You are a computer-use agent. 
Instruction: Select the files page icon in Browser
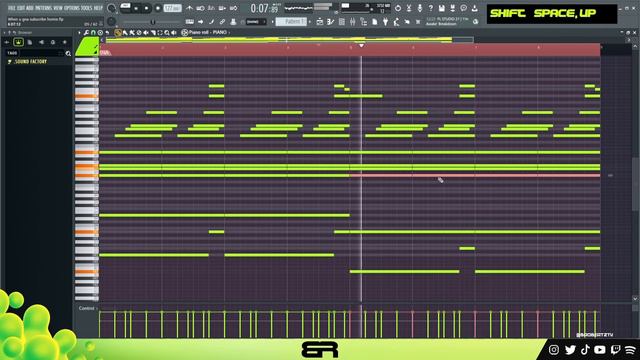(30, 42)
